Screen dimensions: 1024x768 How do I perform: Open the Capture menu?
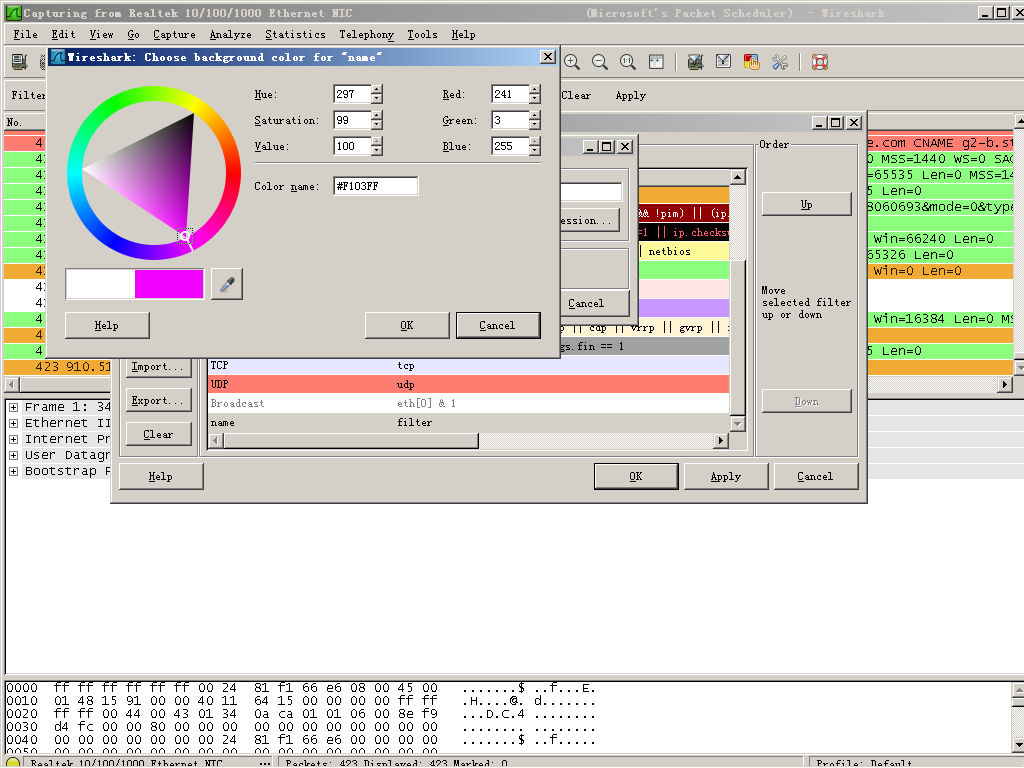point(174,35)
